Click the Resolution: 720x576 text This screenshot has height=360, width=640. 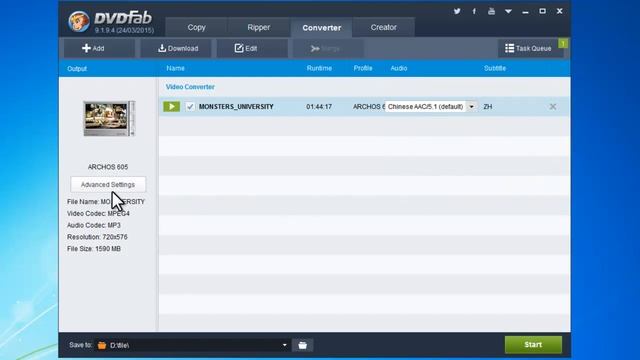pyautogui.click(x=97, y=237)
